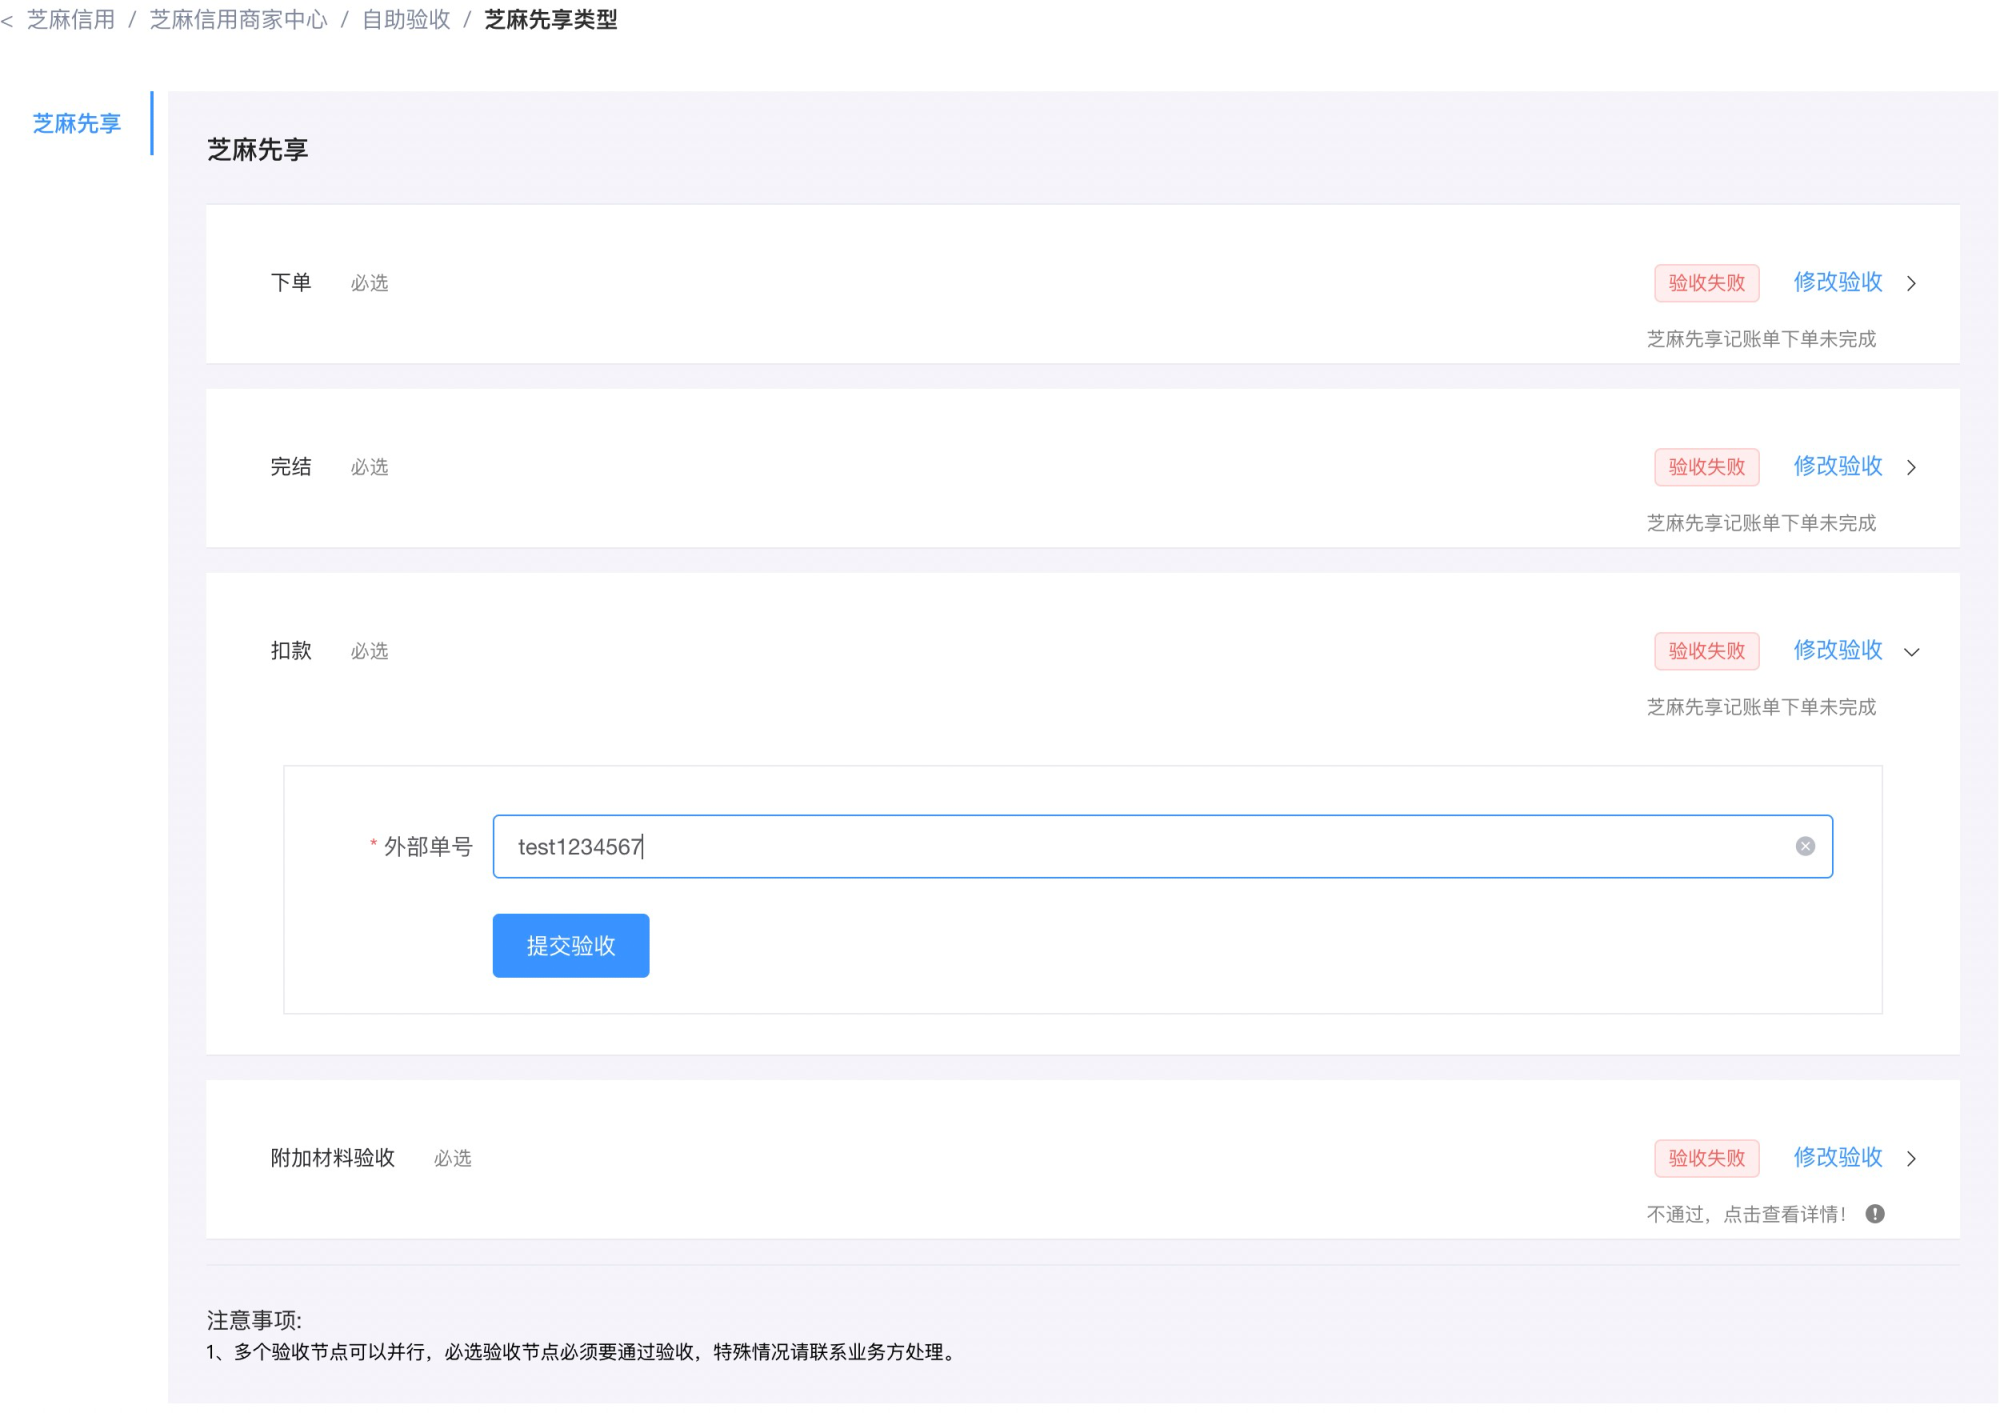
Task: Expand the 完结 row chevron
Action: pyautogui.click(x=1911, y=467)
